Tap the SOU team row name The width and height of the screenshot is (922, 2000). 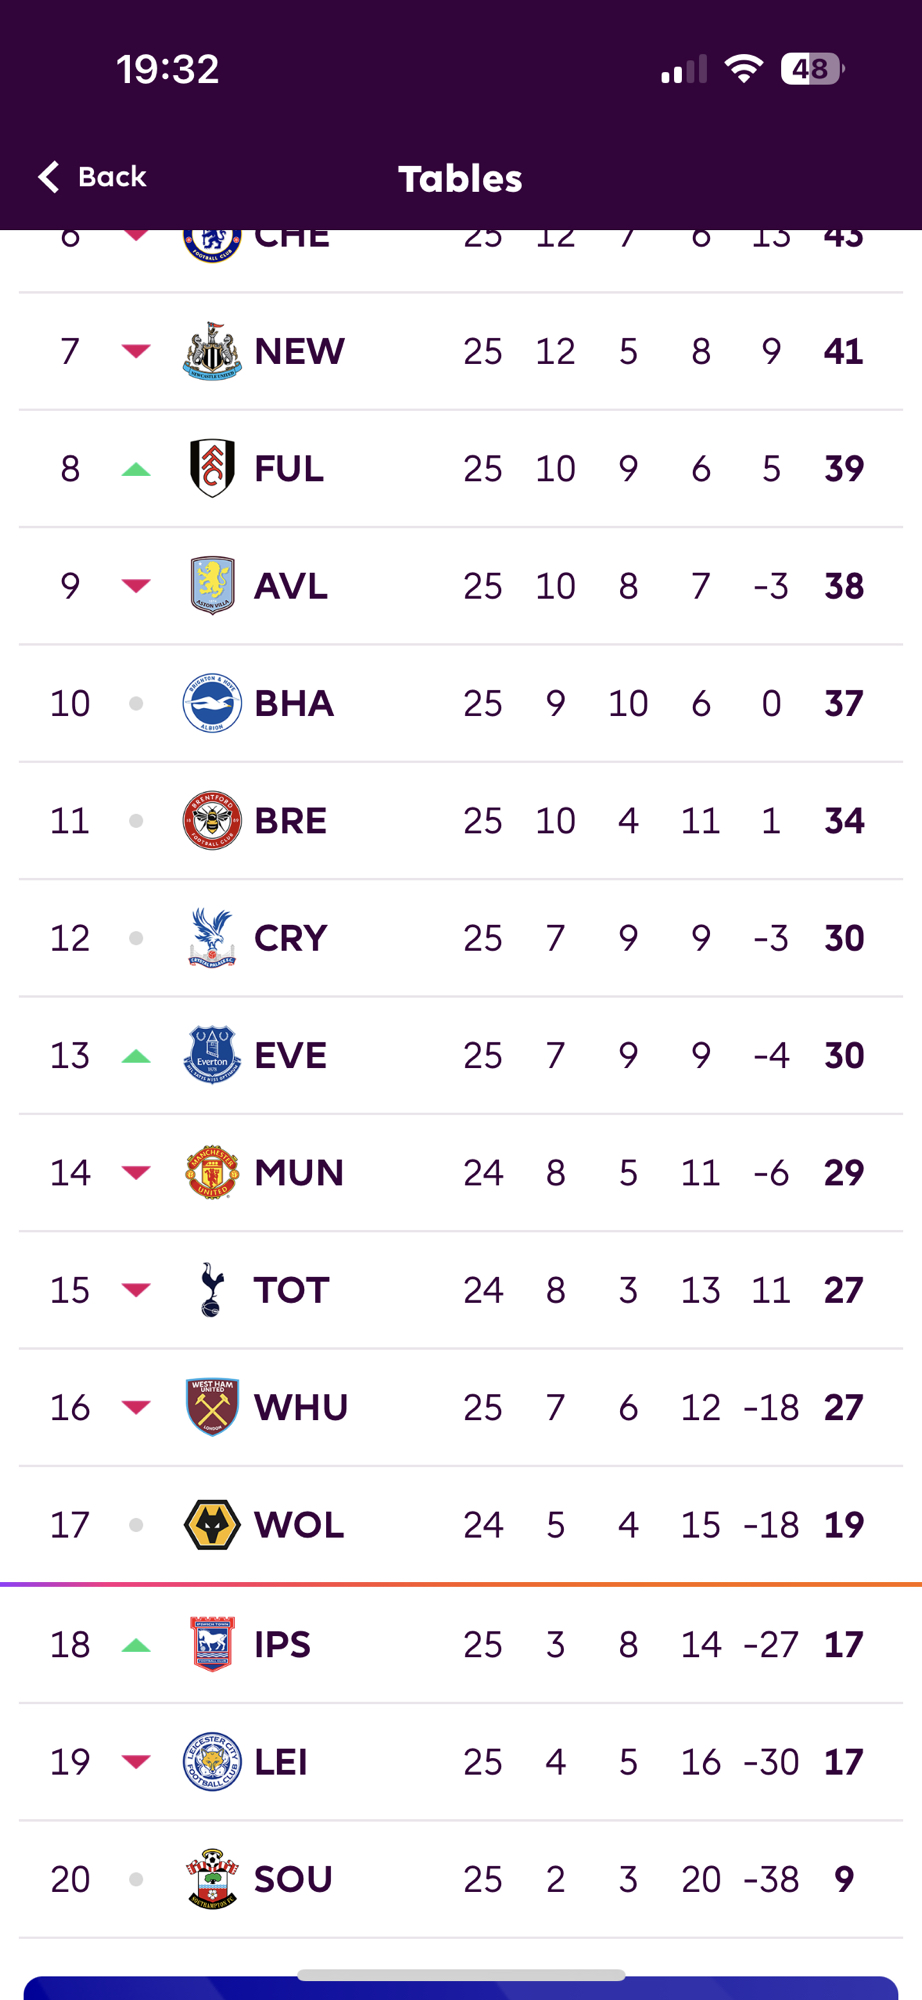293,1879
